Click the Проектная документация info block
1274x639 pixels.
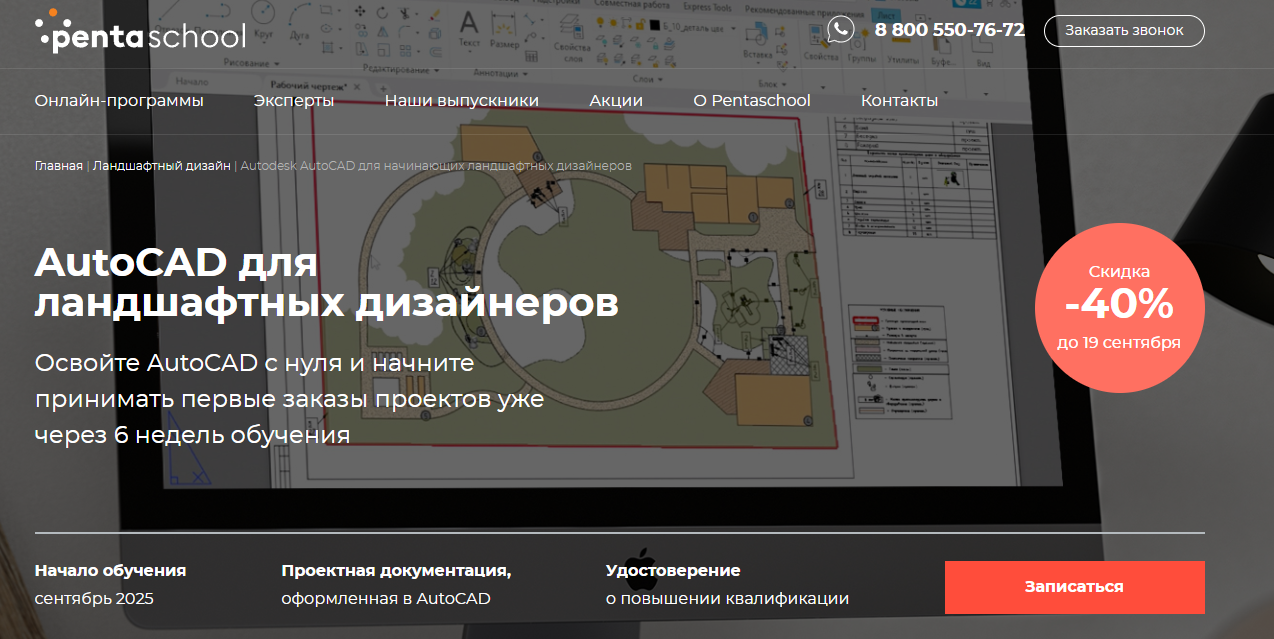(x=396, y=585)
